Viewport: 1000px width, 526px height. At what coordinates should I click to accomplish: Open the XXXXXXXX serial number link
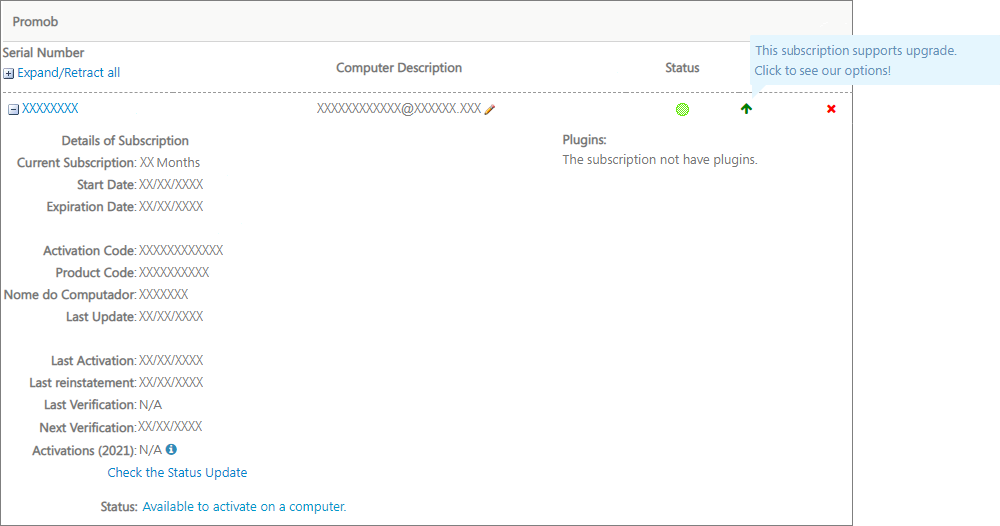click(50, 108)
